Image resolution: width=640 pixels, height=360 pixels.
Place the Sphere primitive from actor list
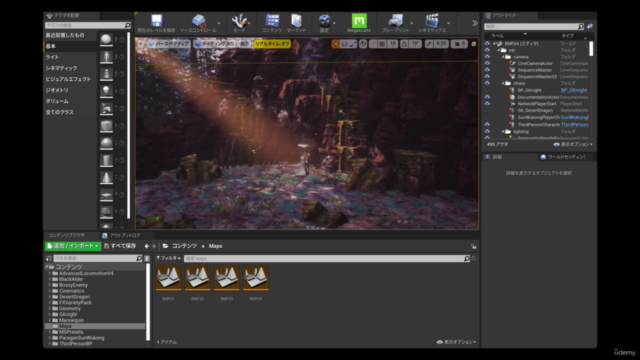click(106, 143)
